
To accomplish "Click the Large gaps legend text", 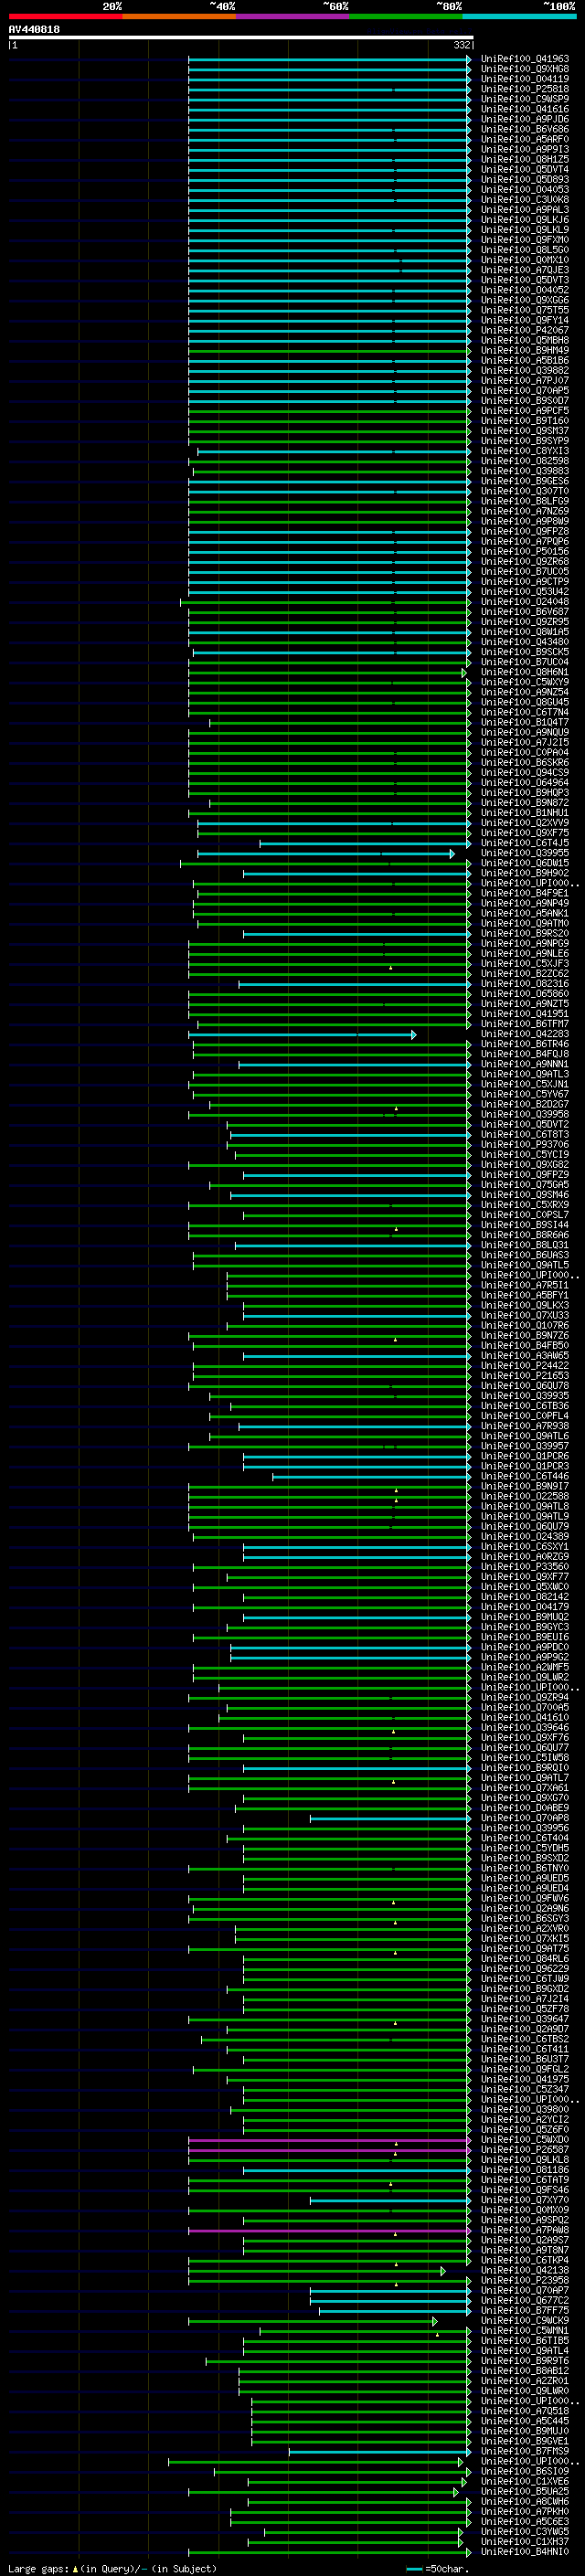I will 38,2569.
